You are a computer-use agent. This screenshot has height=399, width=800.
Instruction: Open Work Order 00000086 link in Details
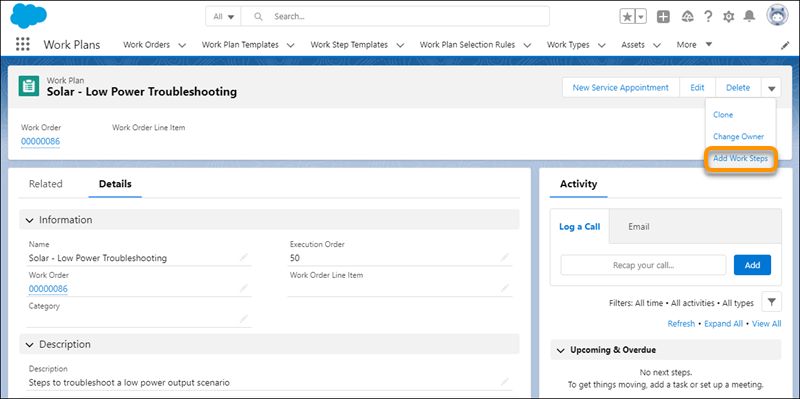click(48, 289)
